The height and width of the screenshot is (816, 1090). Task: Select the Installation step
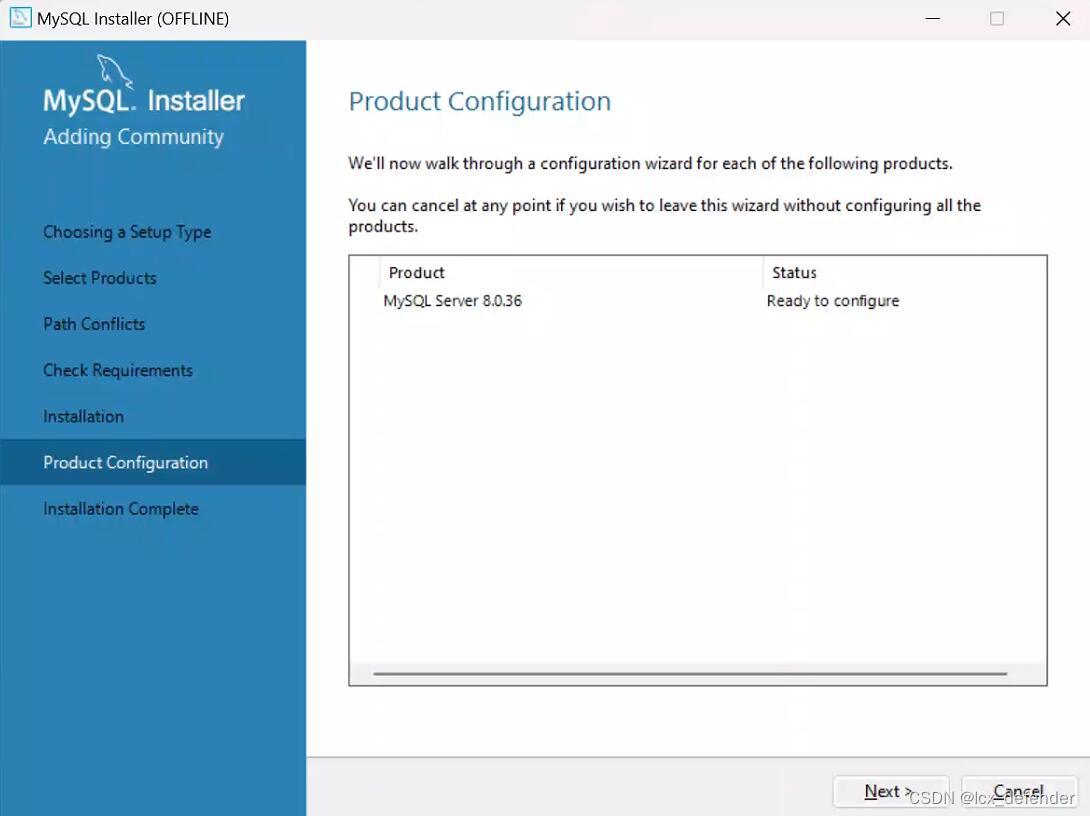(83, 416)
